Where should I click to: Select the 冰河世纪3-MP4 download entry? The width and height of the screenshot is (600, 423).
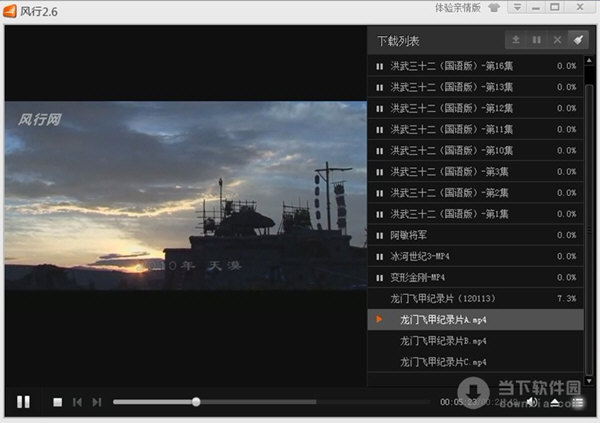point(475,256)
